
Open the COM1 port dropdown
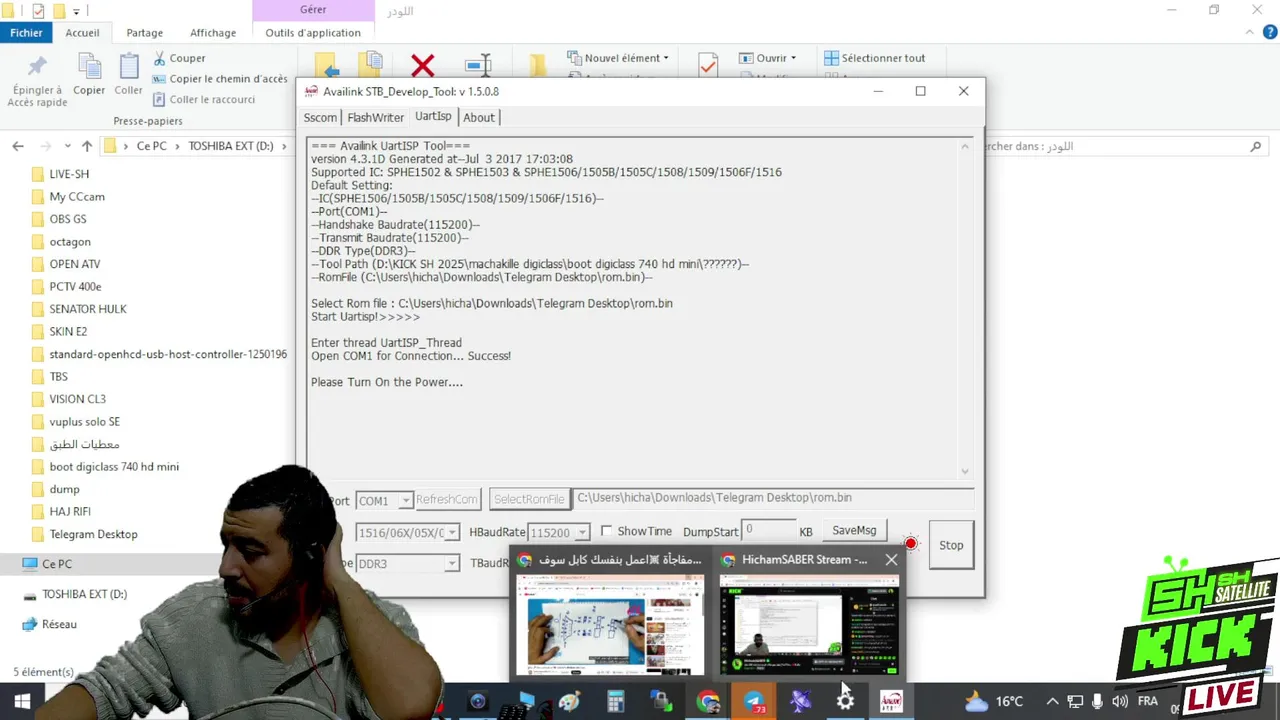406,500
